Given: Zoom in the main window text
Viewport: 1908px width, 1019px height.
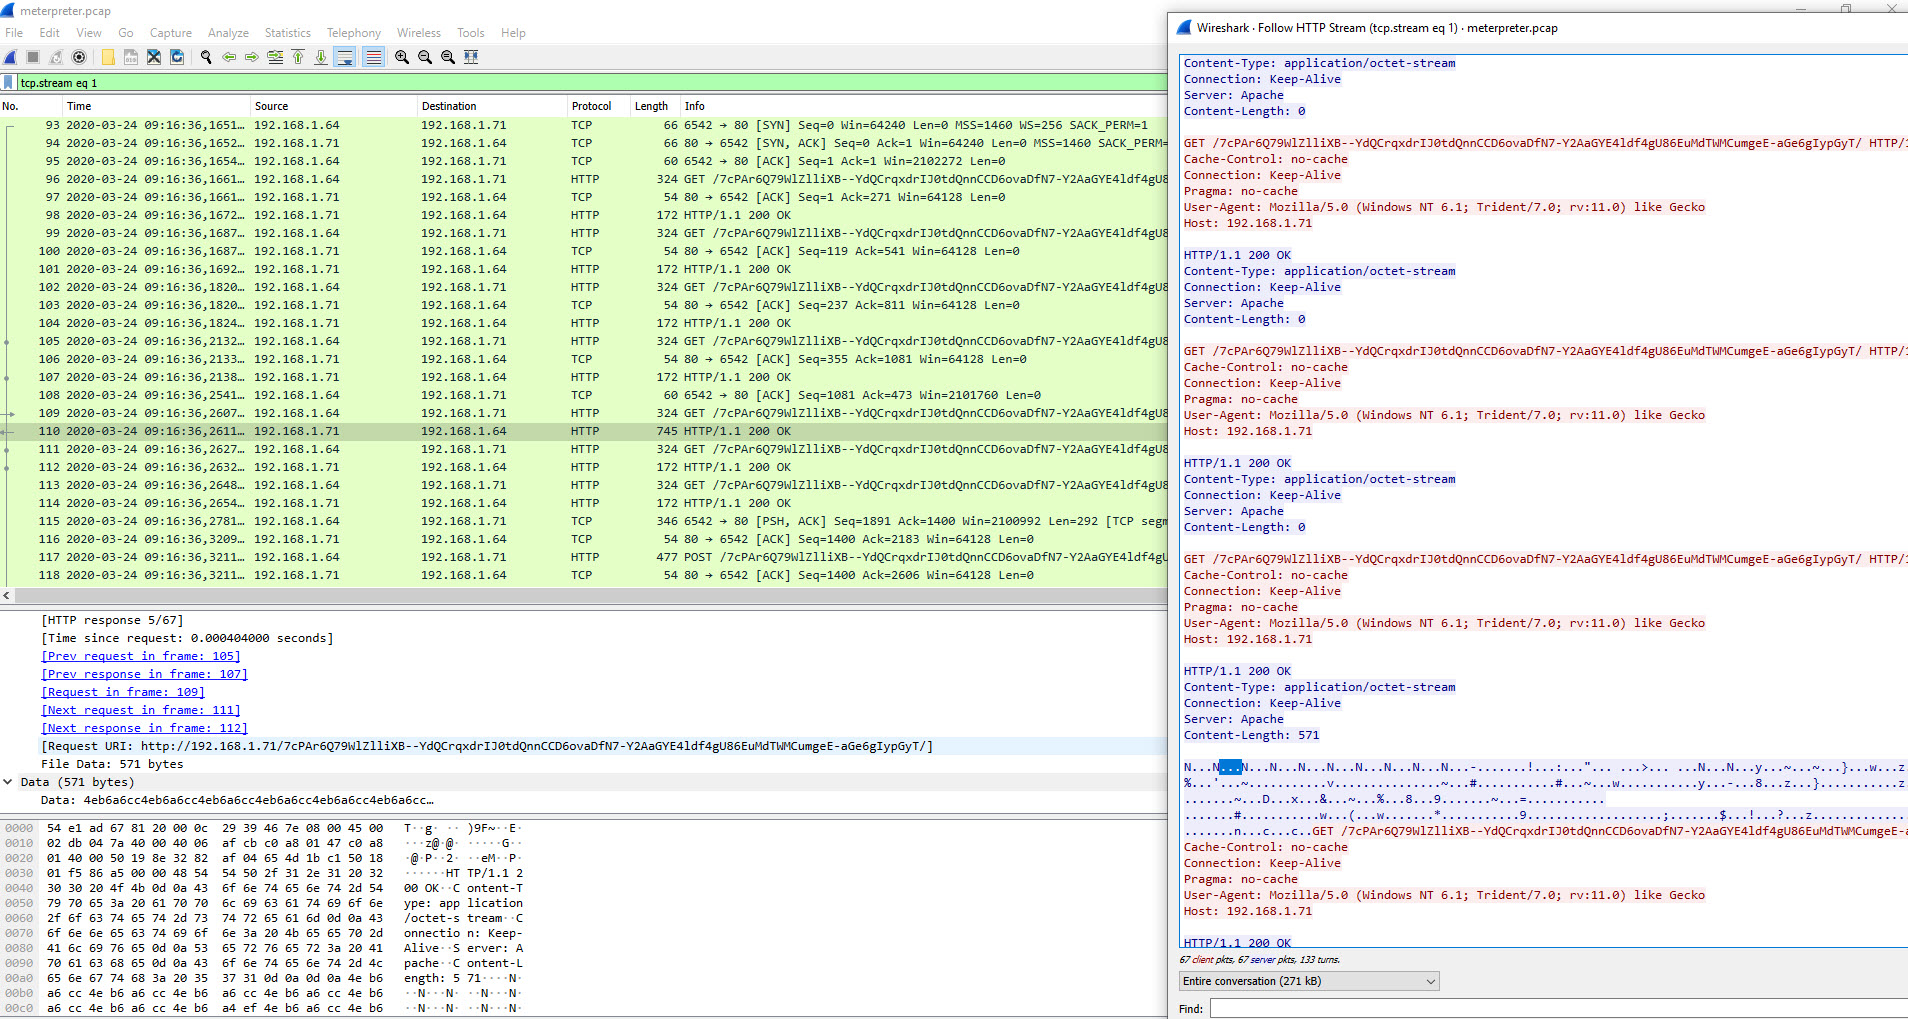Looking at the screenshot, I should point(402,57).
